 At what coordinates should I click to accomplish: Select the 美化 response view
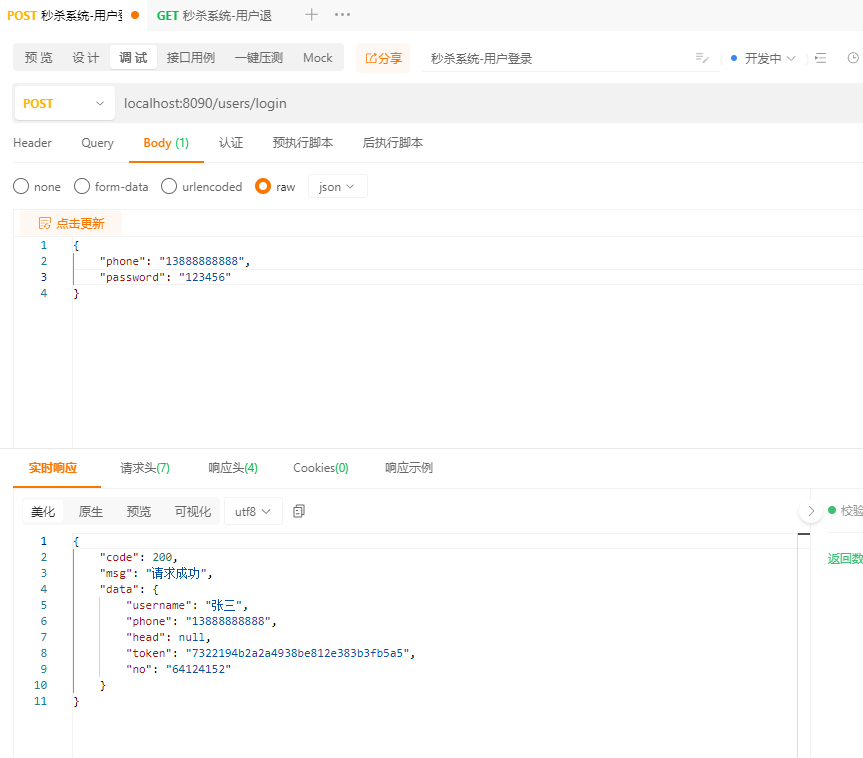pyautogui.click(x=43, y=511)
